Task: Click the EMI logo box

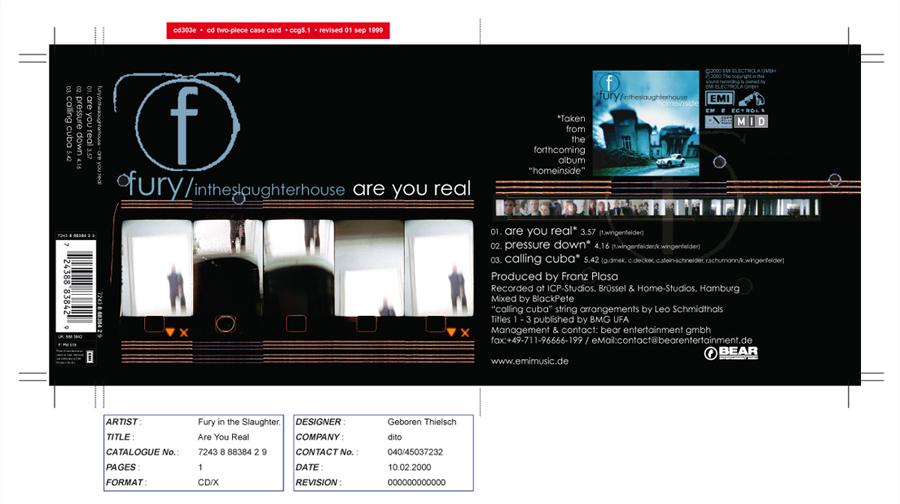Action: click(x=720, y=99)
